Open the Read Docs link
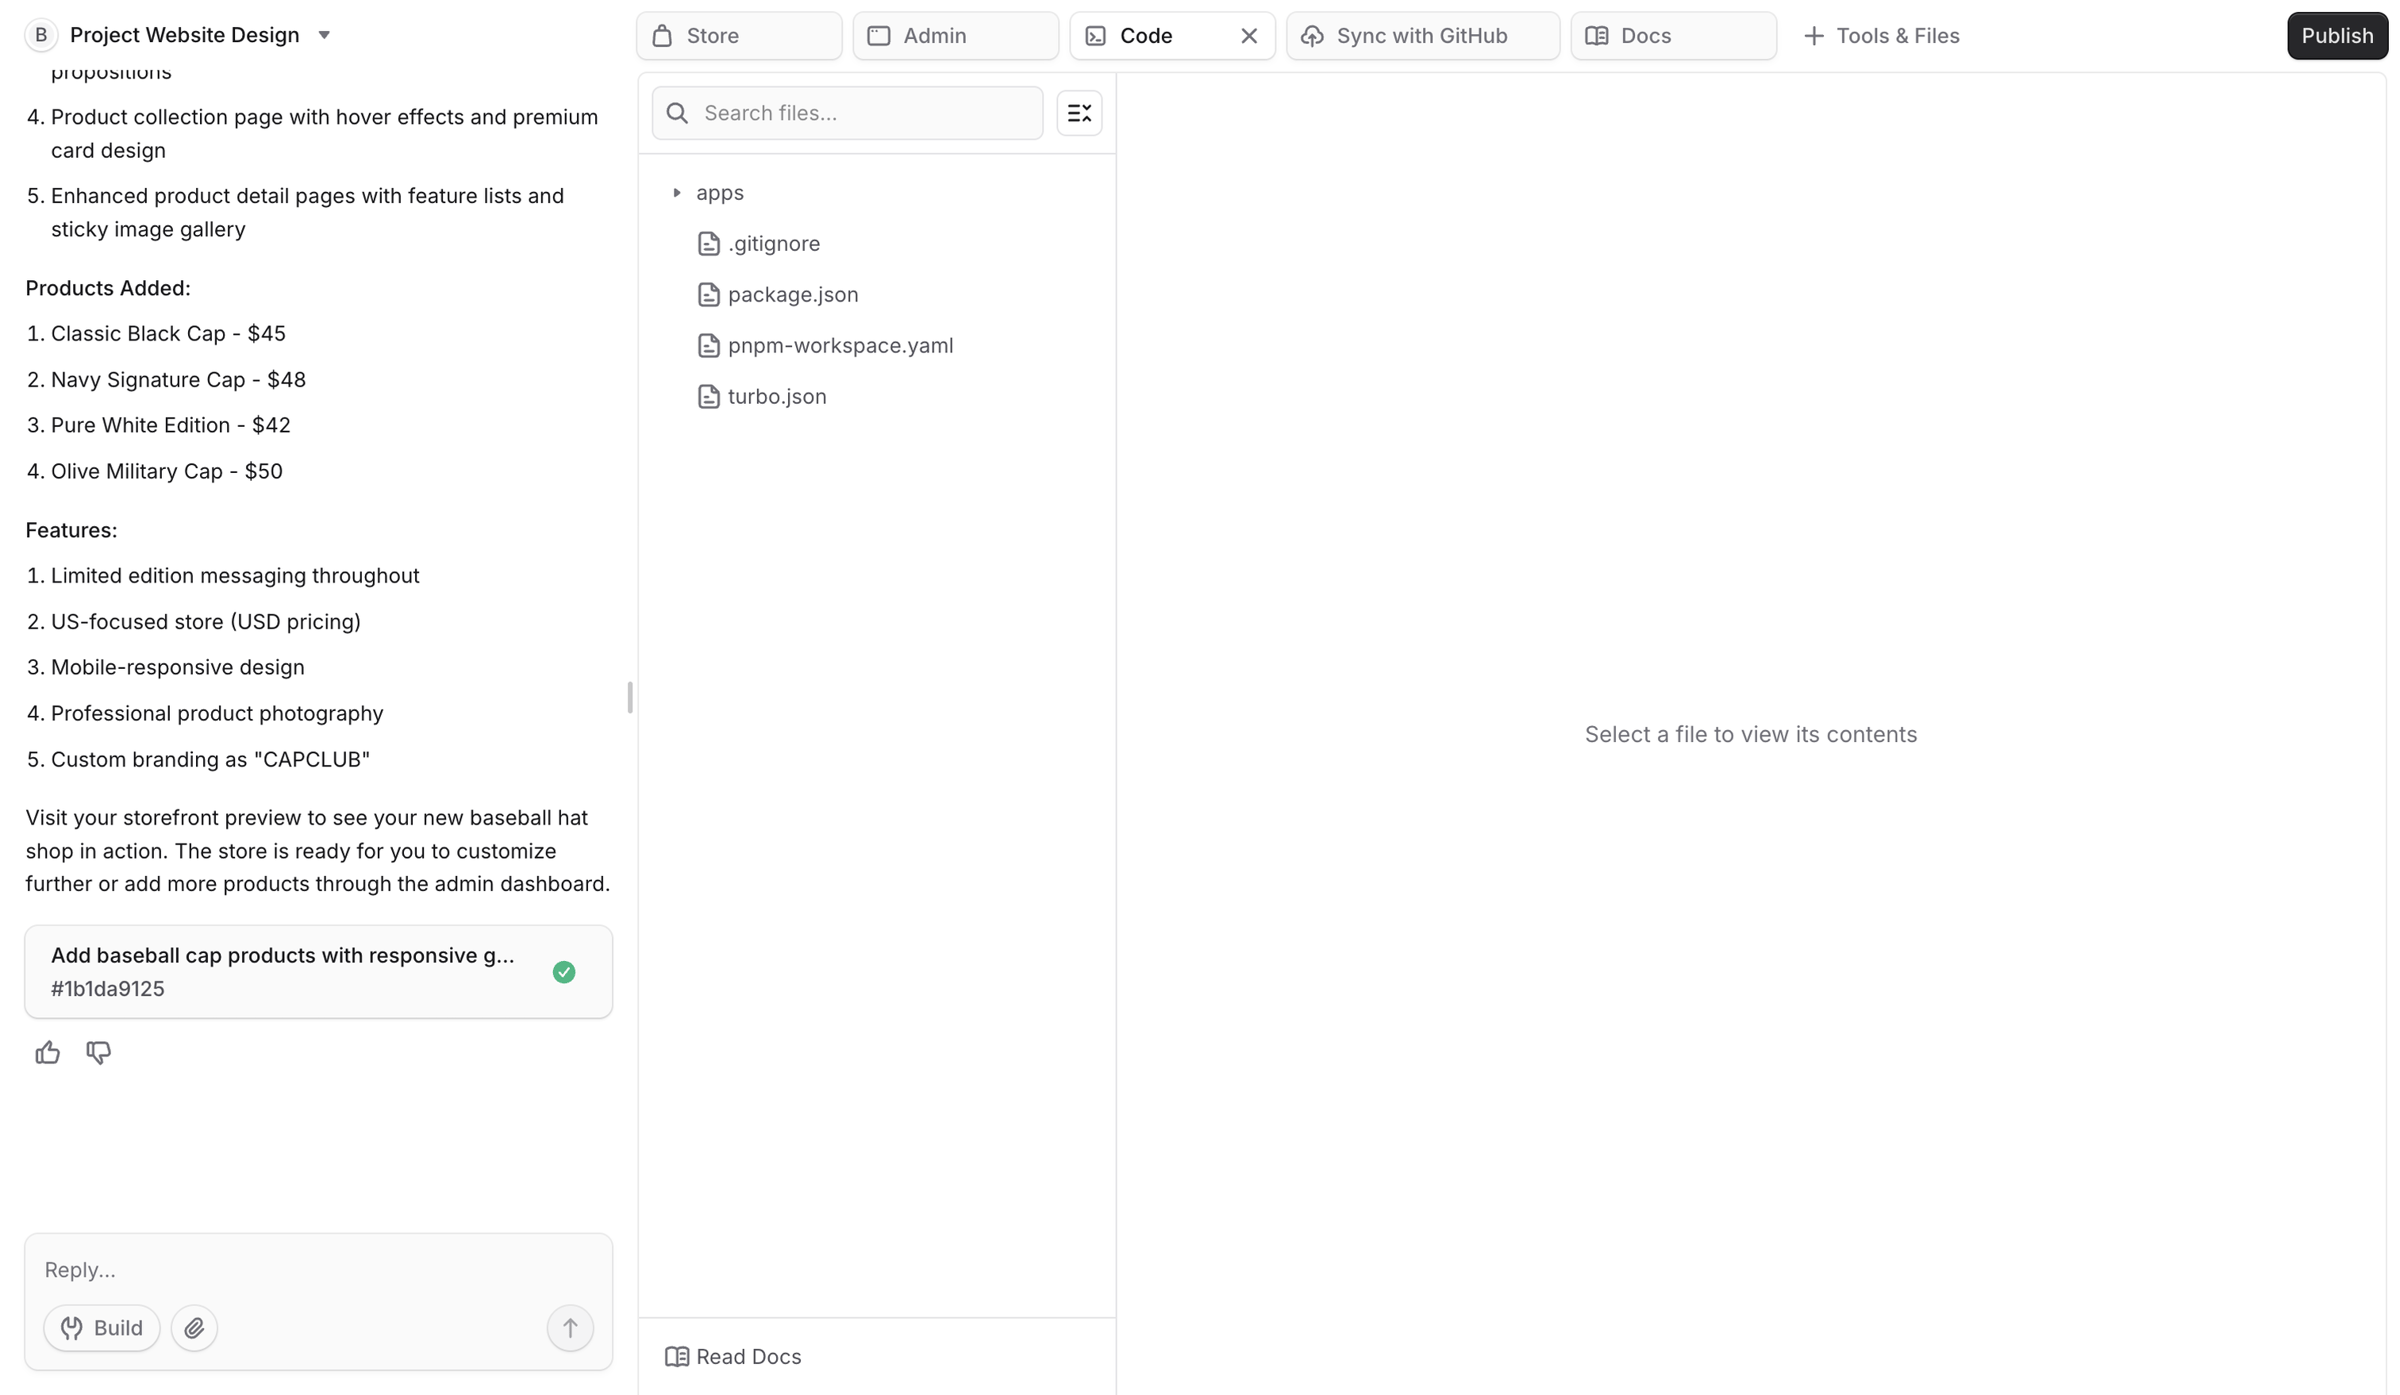 [733, 1356]
